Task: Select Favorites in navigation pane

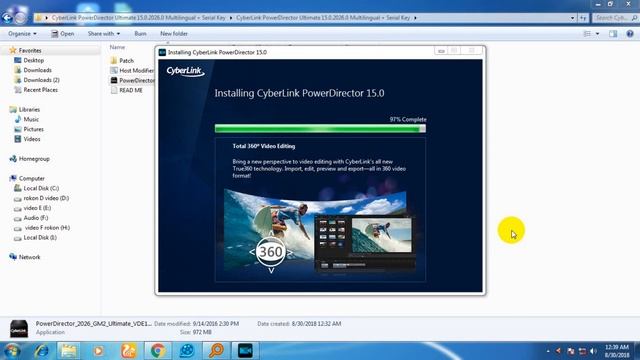Action: (26, 50)
